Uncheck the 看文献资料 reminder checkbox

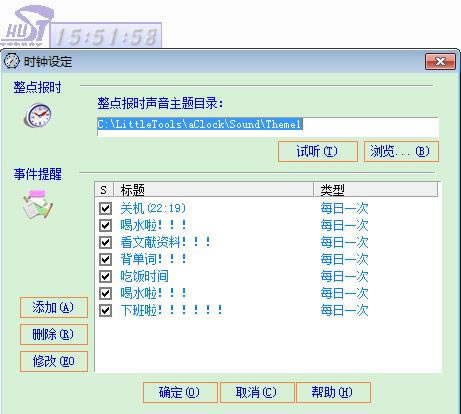[x=105, y=243]
